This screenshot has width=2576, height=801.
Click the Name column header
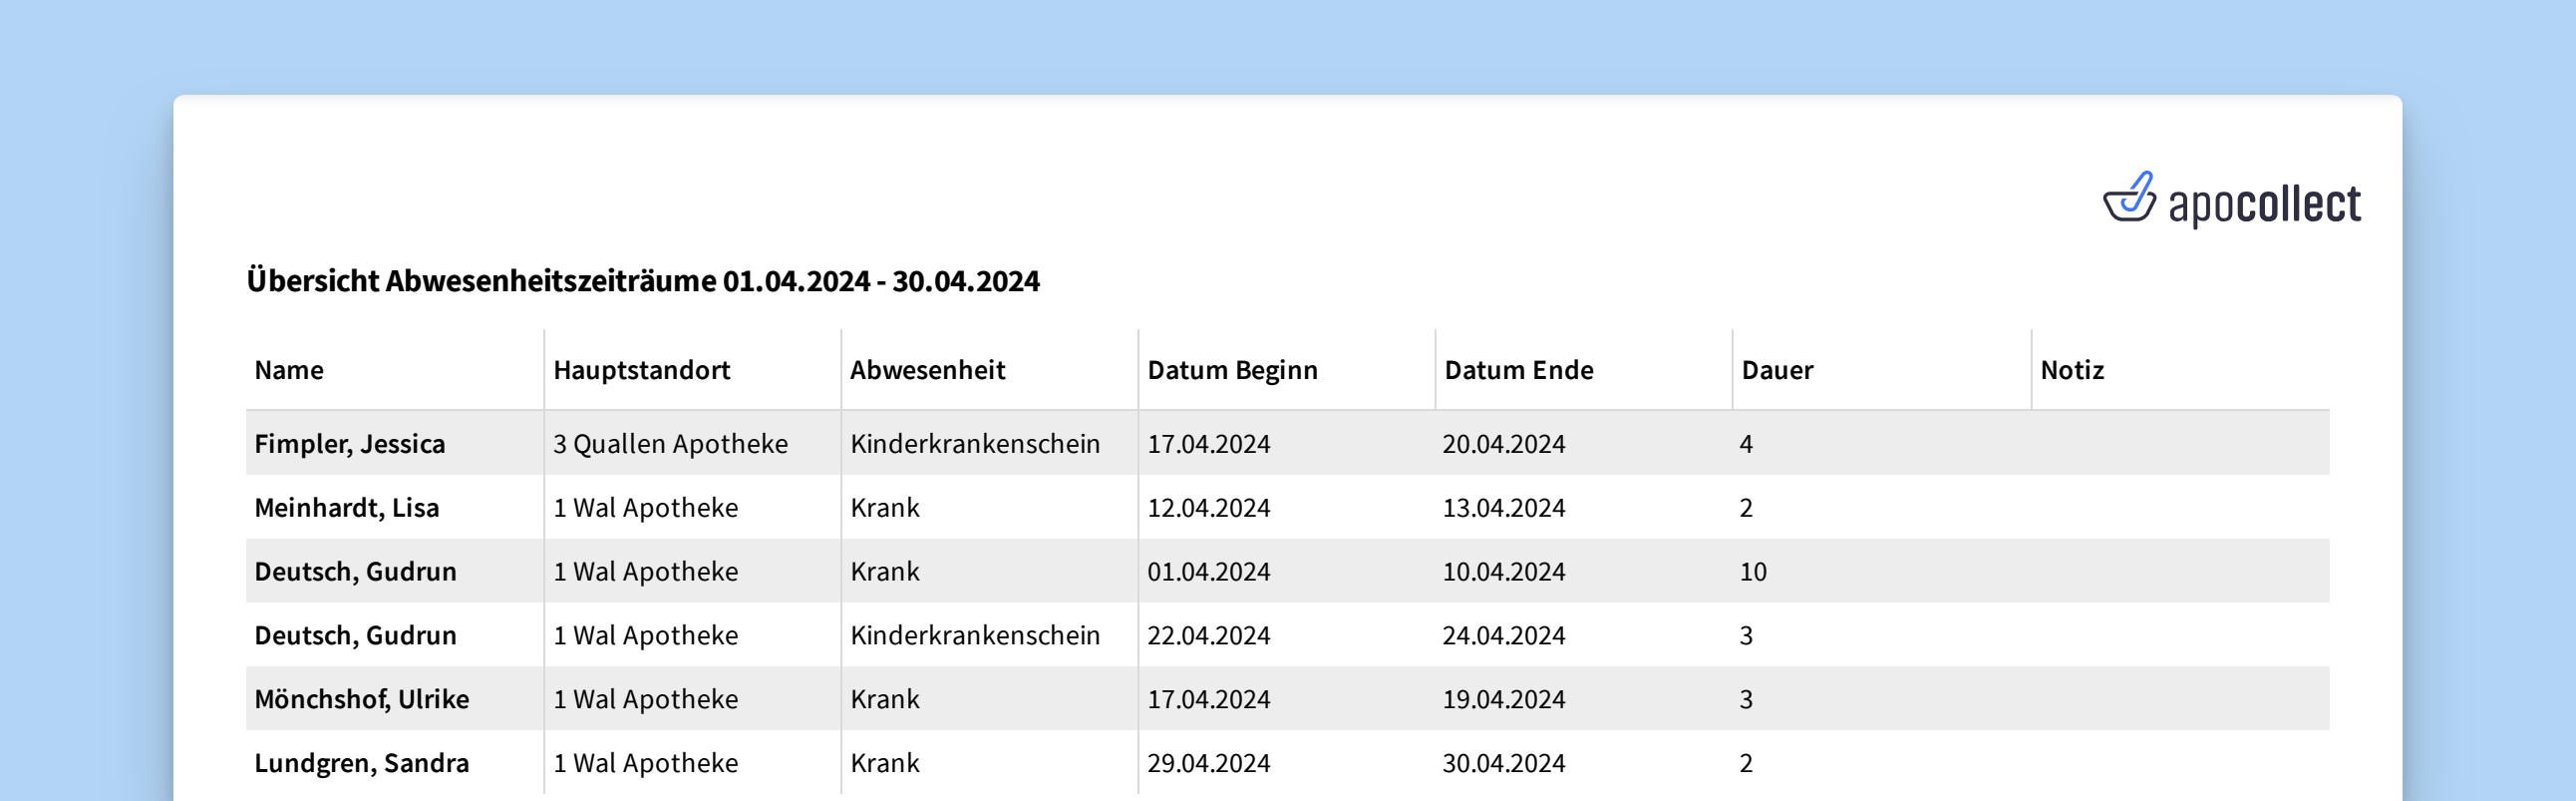tap(289, 370)
